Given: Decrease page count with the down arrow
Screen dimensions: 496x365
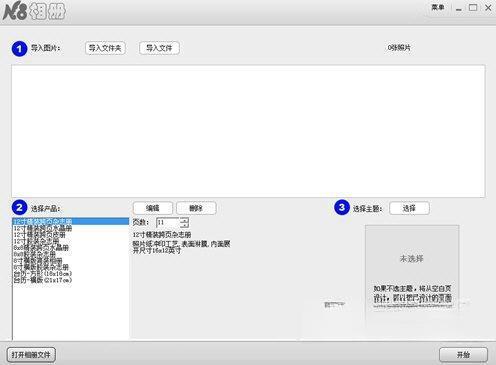Looking at the screenshot, I should point(184,225).
